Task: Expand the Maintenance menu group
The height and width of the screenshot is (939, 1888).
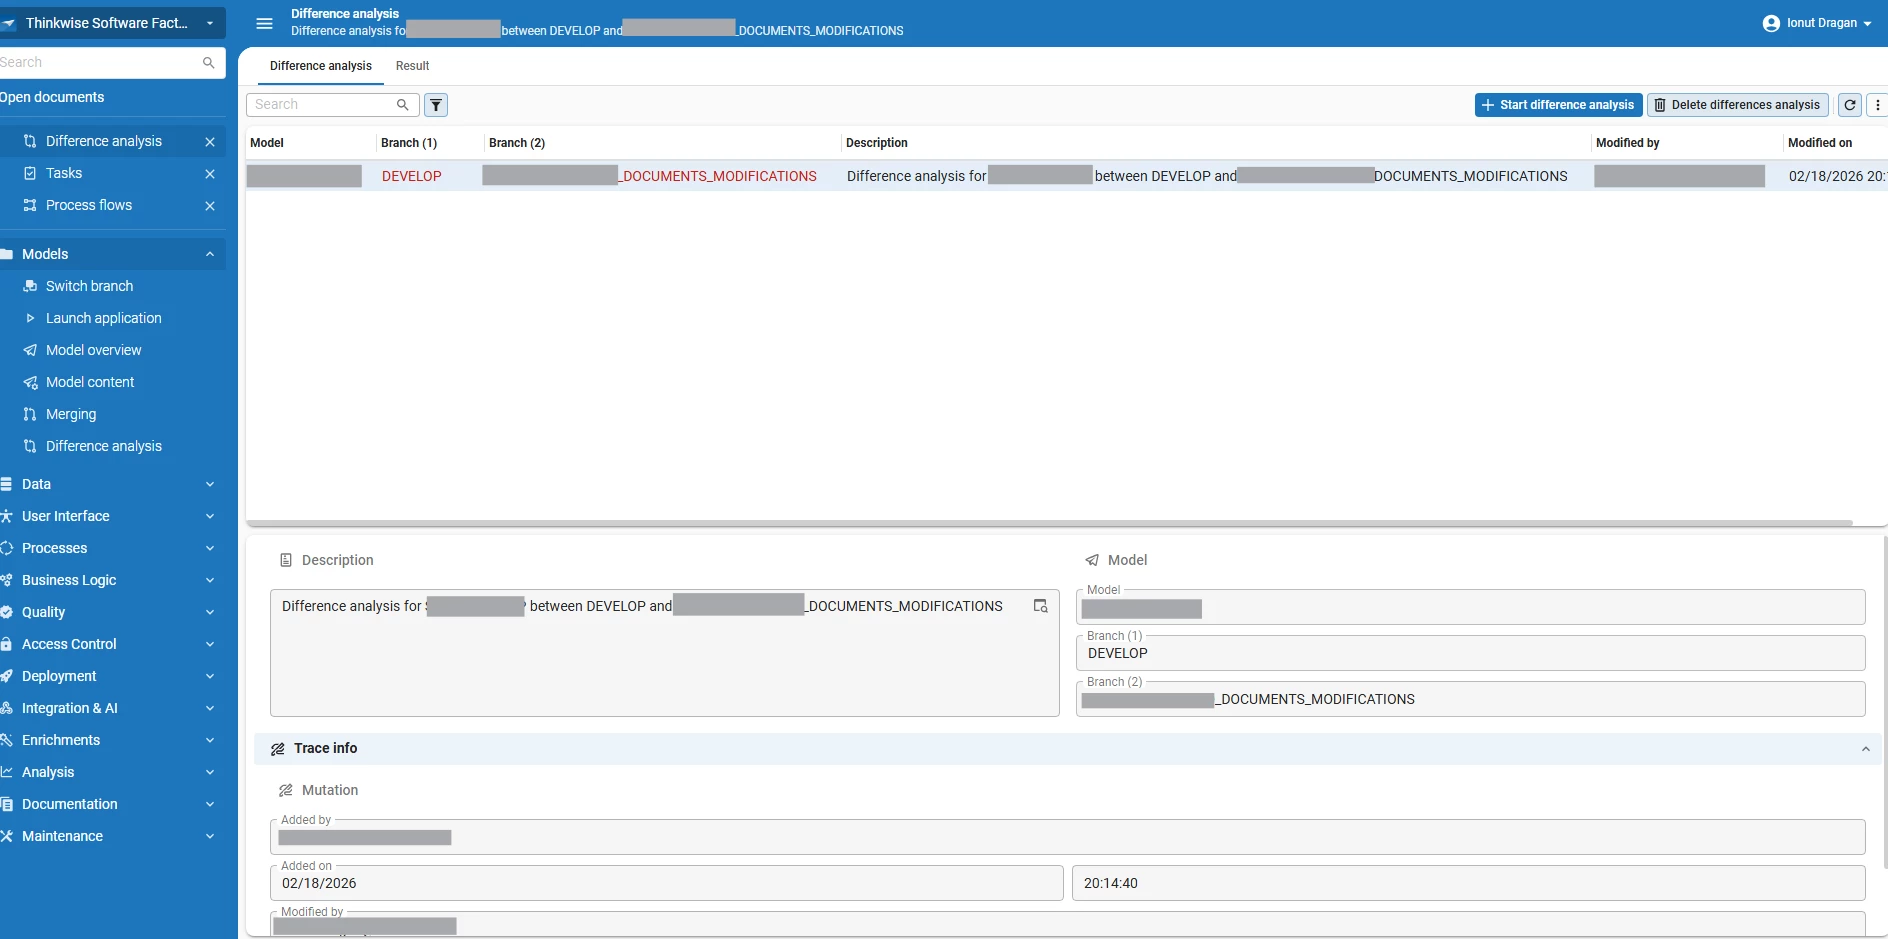Action: tap(210, 836)
